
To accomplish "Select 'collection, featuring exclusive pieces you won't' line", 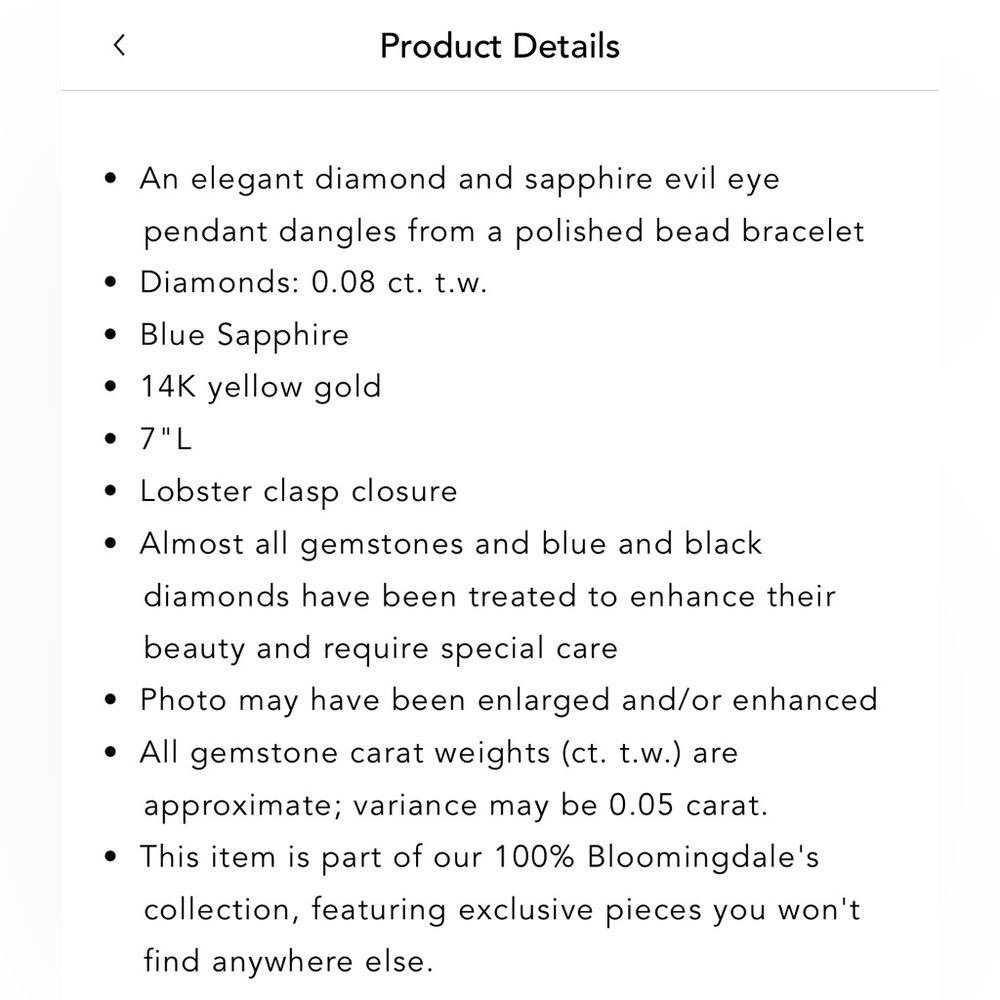I will point(502,909).
